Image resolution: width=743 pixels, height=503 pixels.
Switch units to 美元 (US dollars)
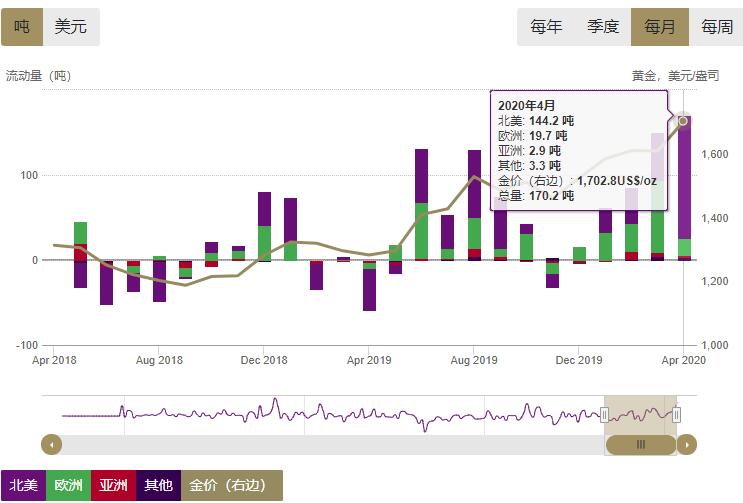(x=71, y=27)
